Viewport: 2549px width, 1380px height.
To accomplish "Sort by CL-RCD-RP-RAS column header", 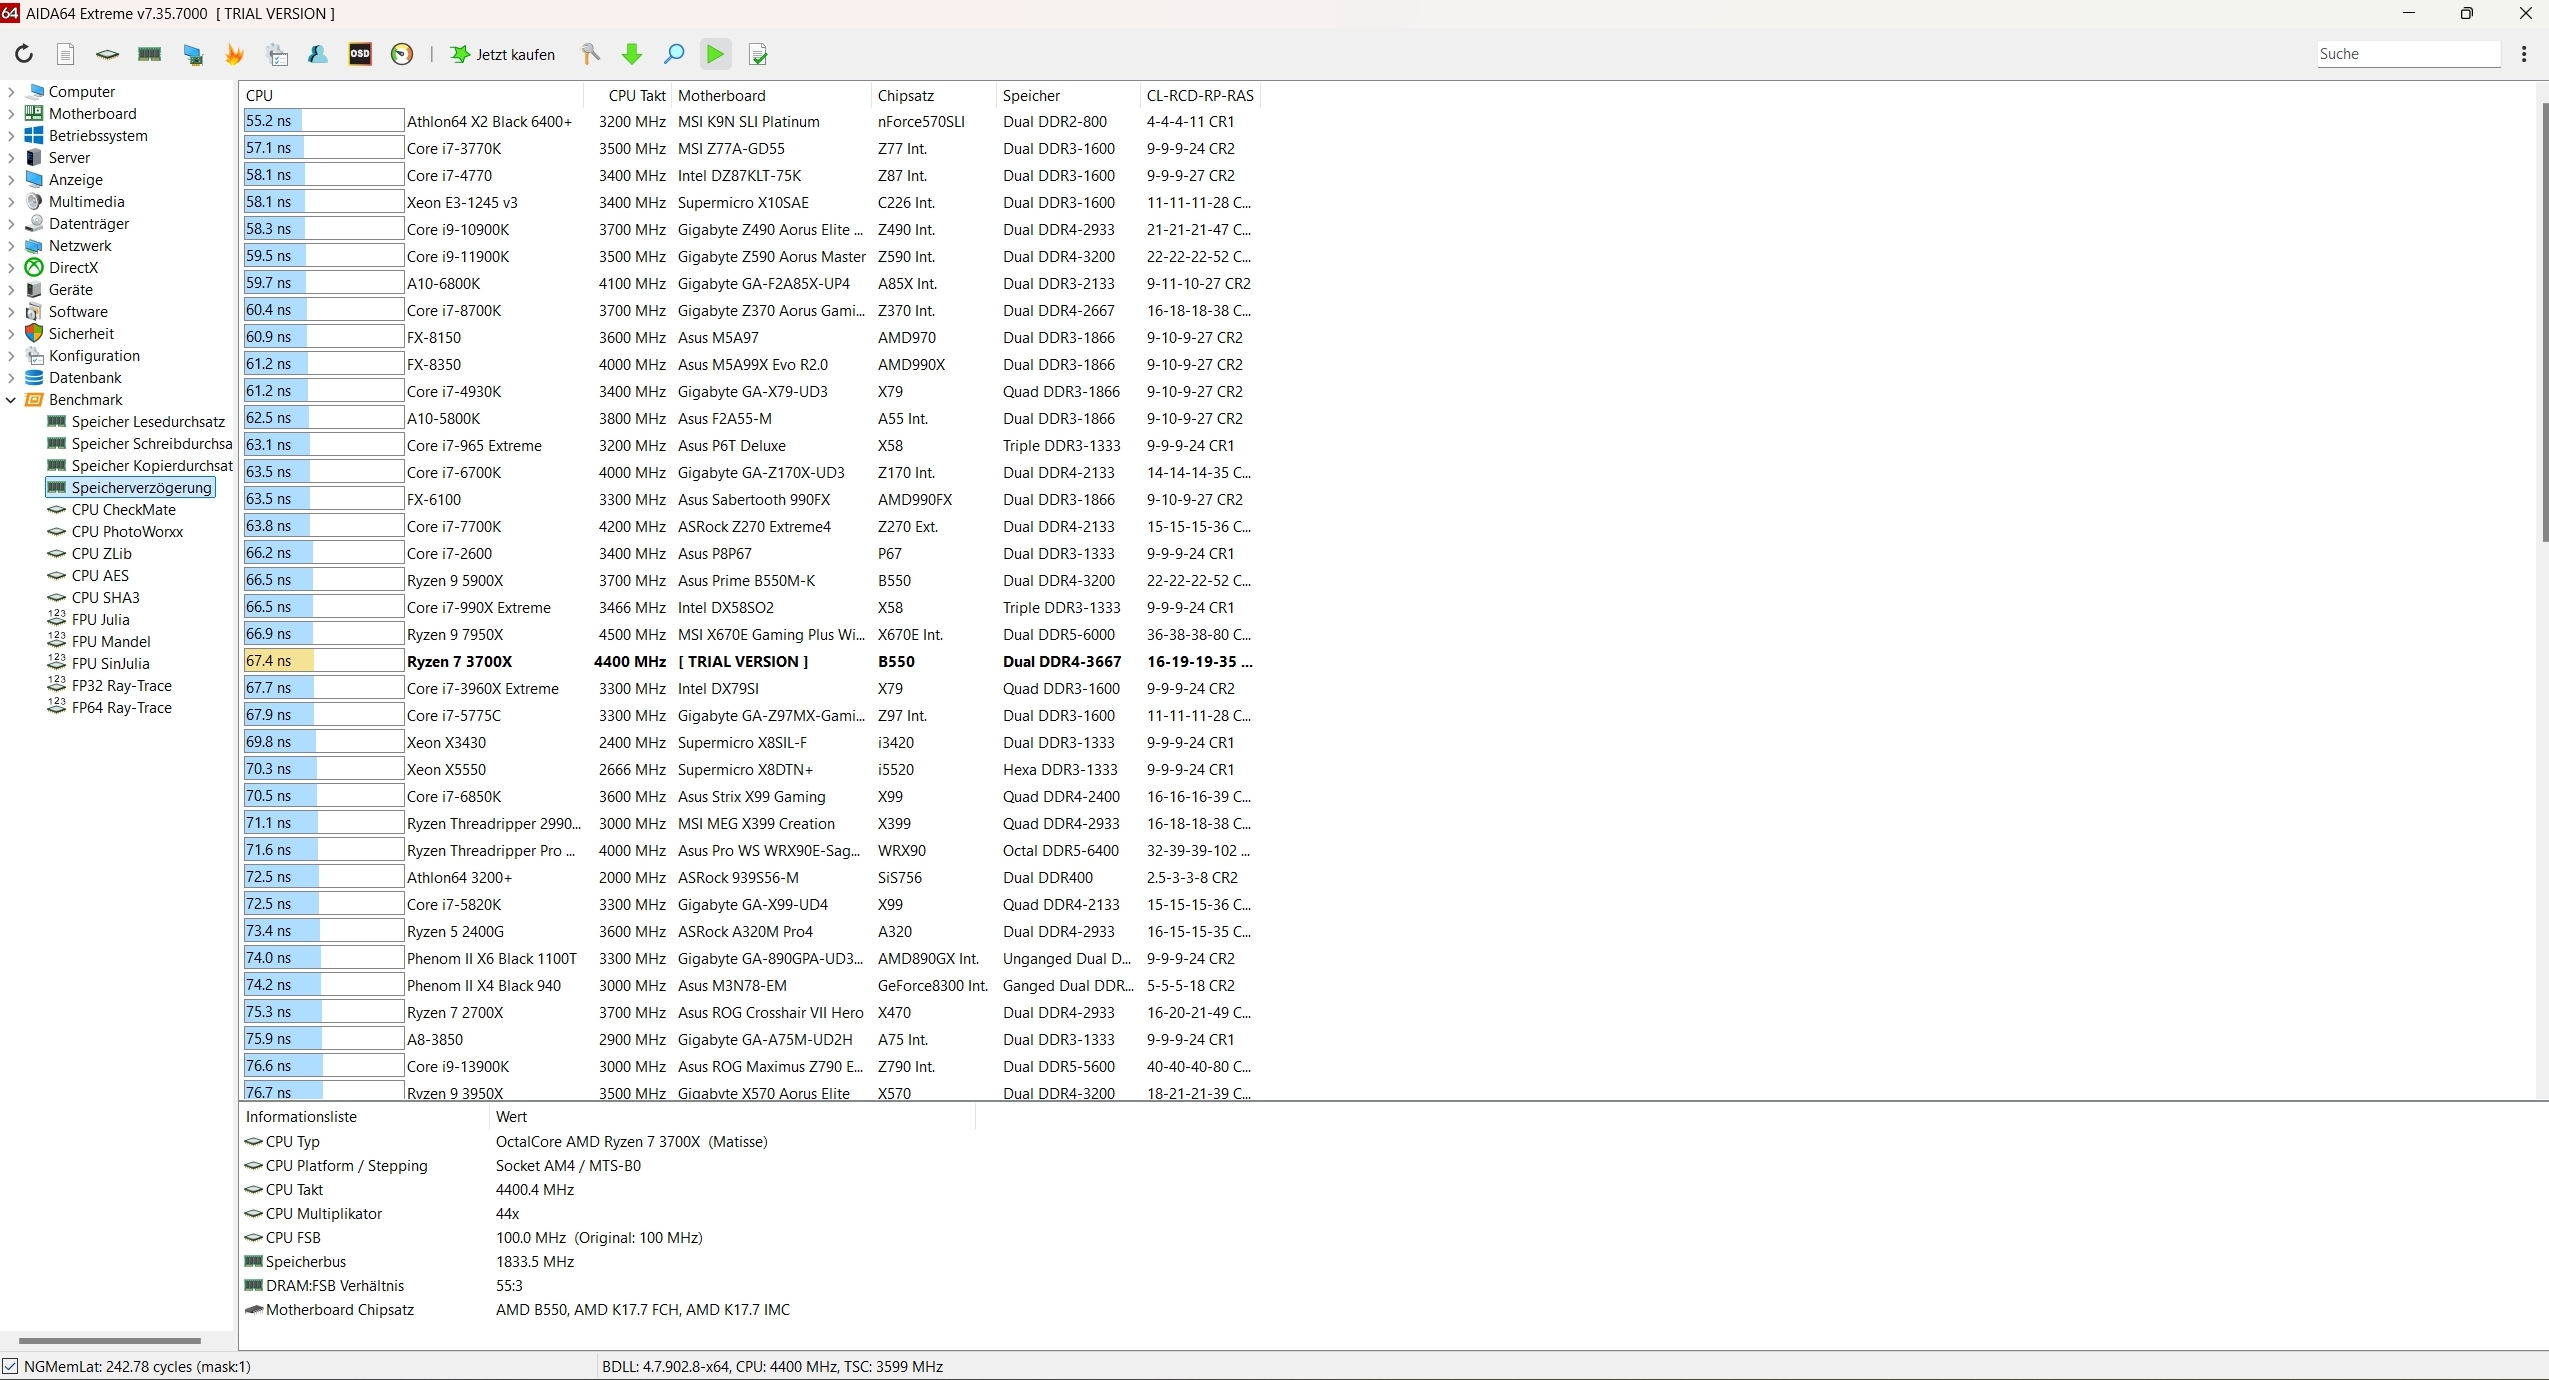I will 1200,96.
